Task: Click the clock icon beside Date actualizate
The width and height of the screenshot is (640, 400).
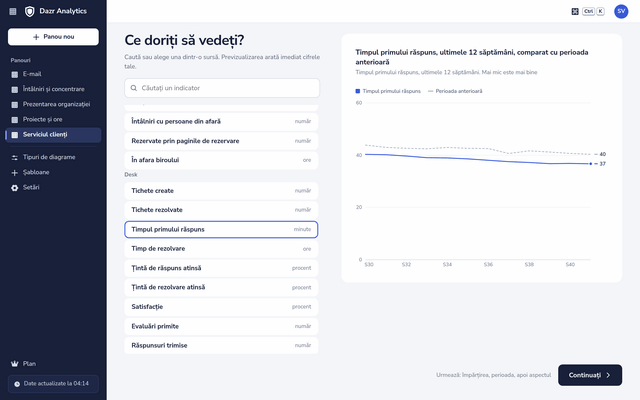Action: pos(17,384)
